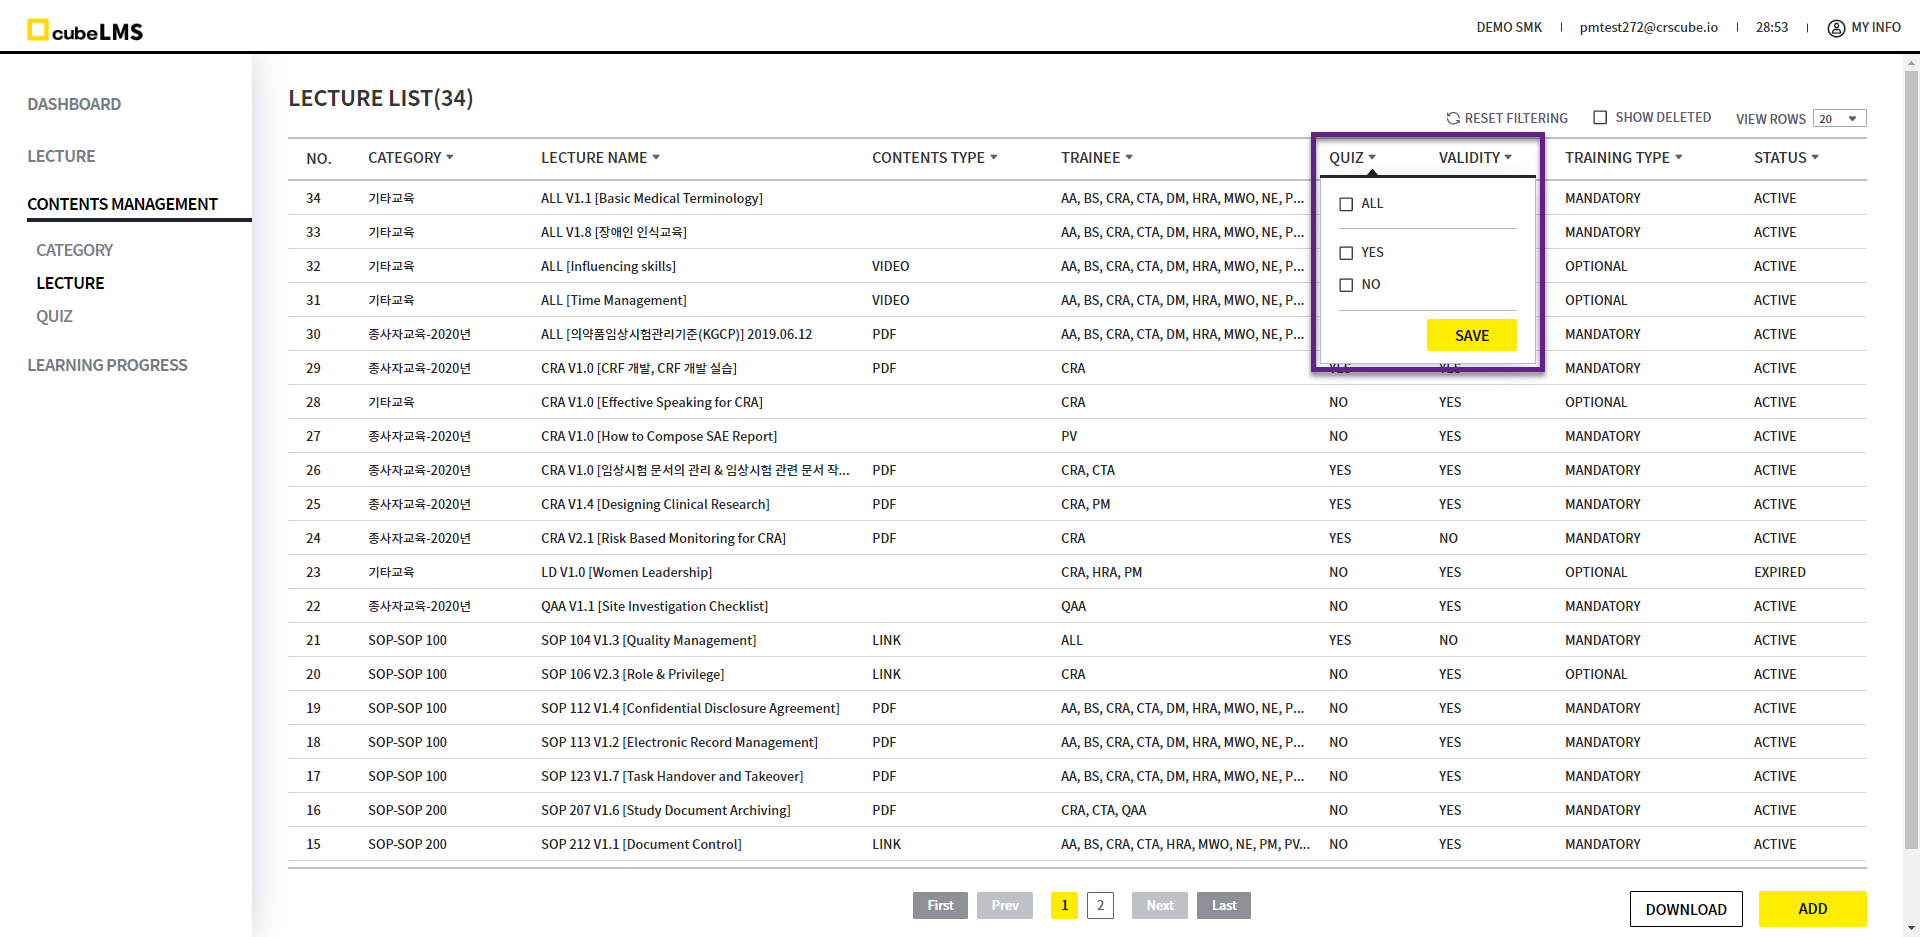Expand the Validity column filter
This screenshot has width=1920, height=937.
pyautogui.click(x=1508, y=158)
